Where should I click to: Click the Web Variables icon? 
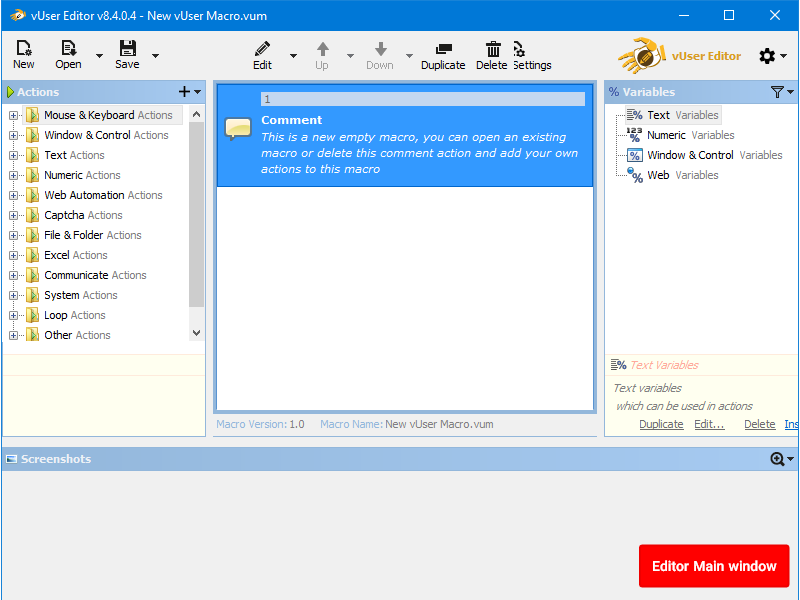coord(634,175)
